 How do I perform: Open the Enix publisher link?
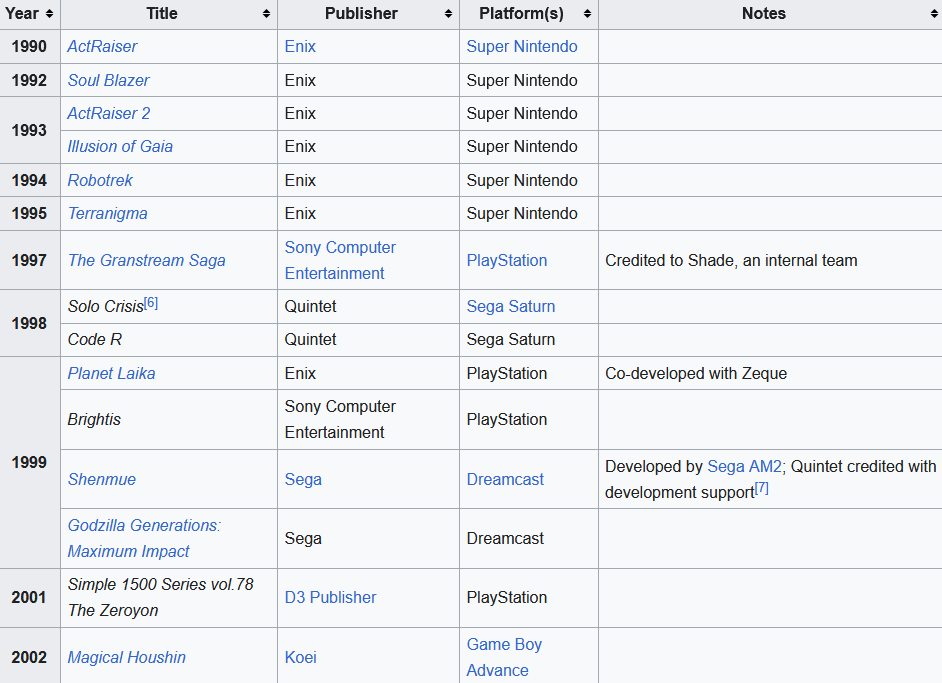tap(300, 46)
